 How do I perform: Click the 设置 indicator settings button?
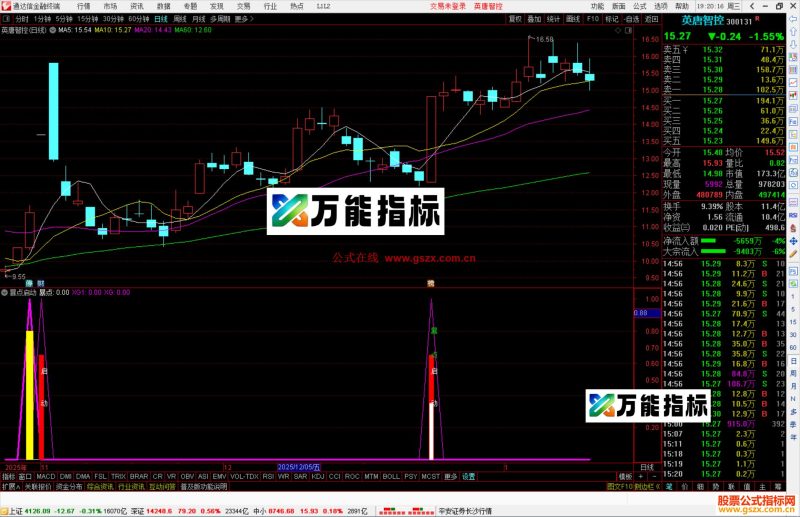point(468,476)
